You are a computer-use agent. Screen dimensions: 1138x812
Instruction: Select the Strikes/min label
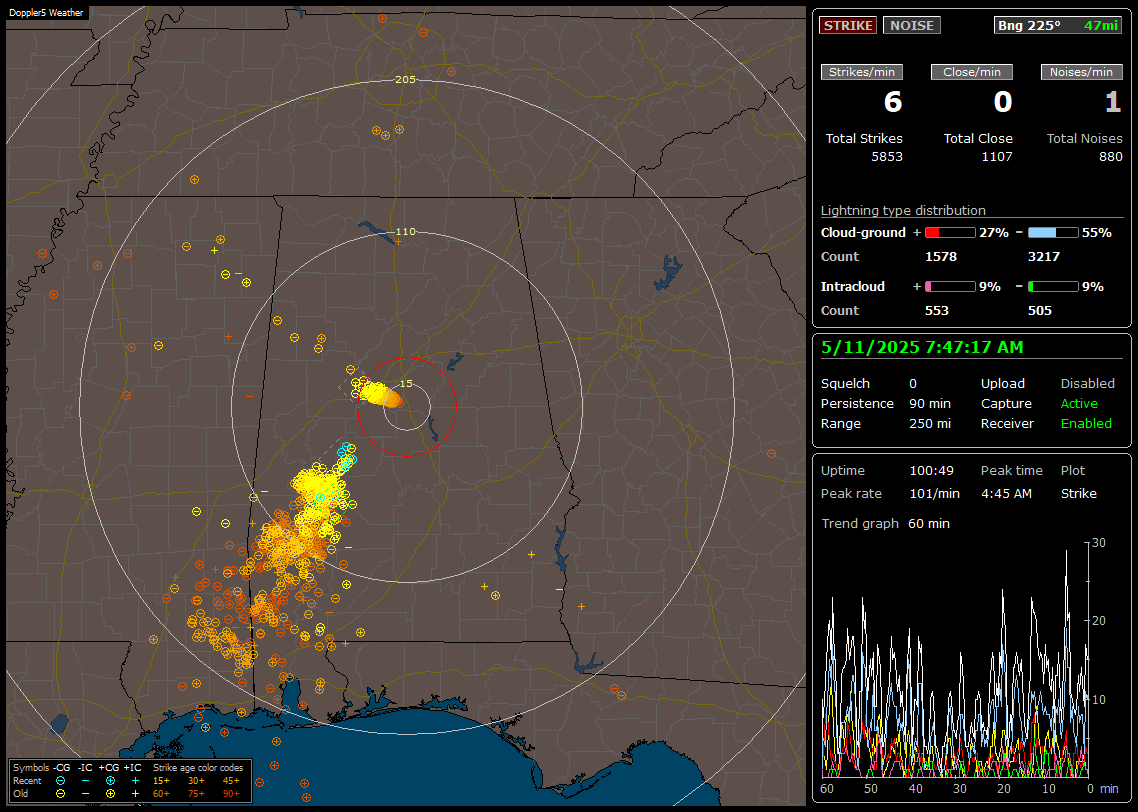click(x=861, y=72)
